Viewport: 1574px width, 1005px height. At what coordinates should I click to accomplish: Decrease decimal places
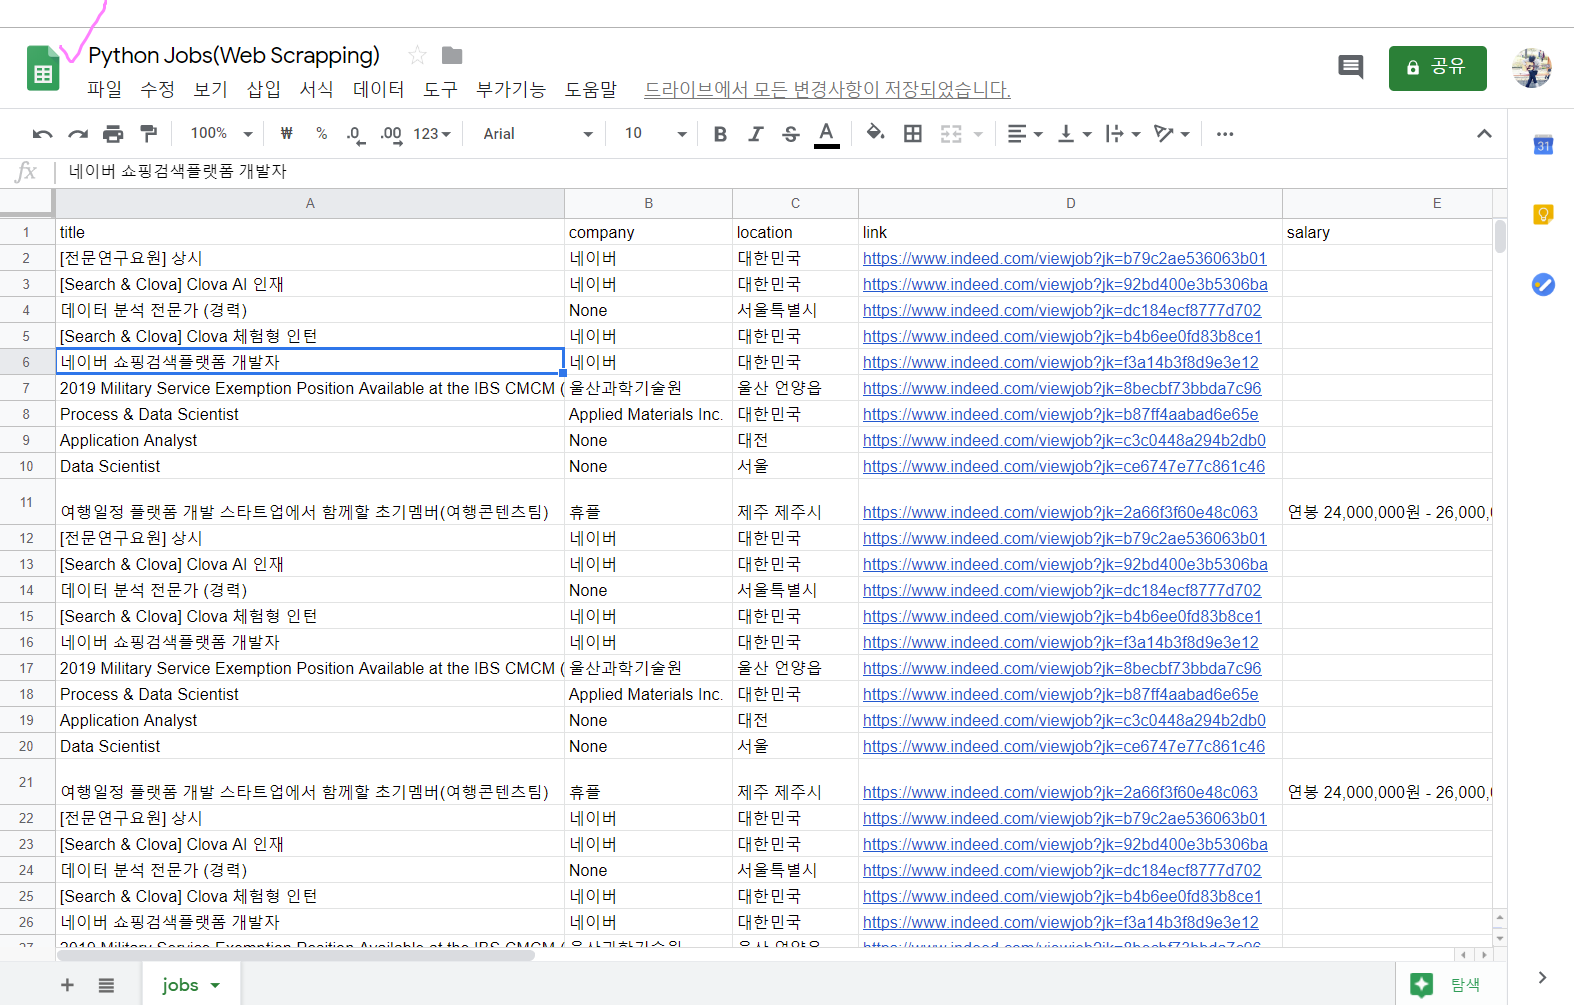355,134
